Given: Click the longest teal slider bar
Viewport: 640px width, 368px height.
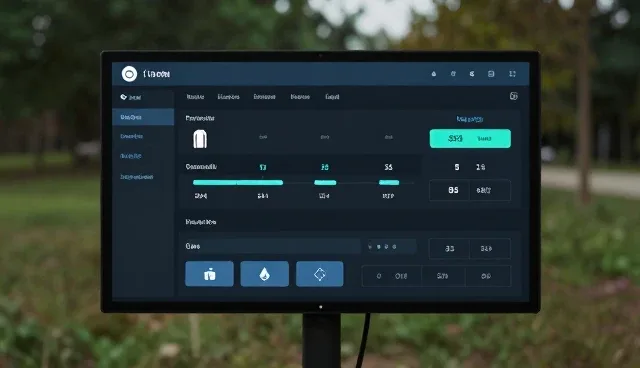Looking at the screenshot, I should tap(238, 182).
